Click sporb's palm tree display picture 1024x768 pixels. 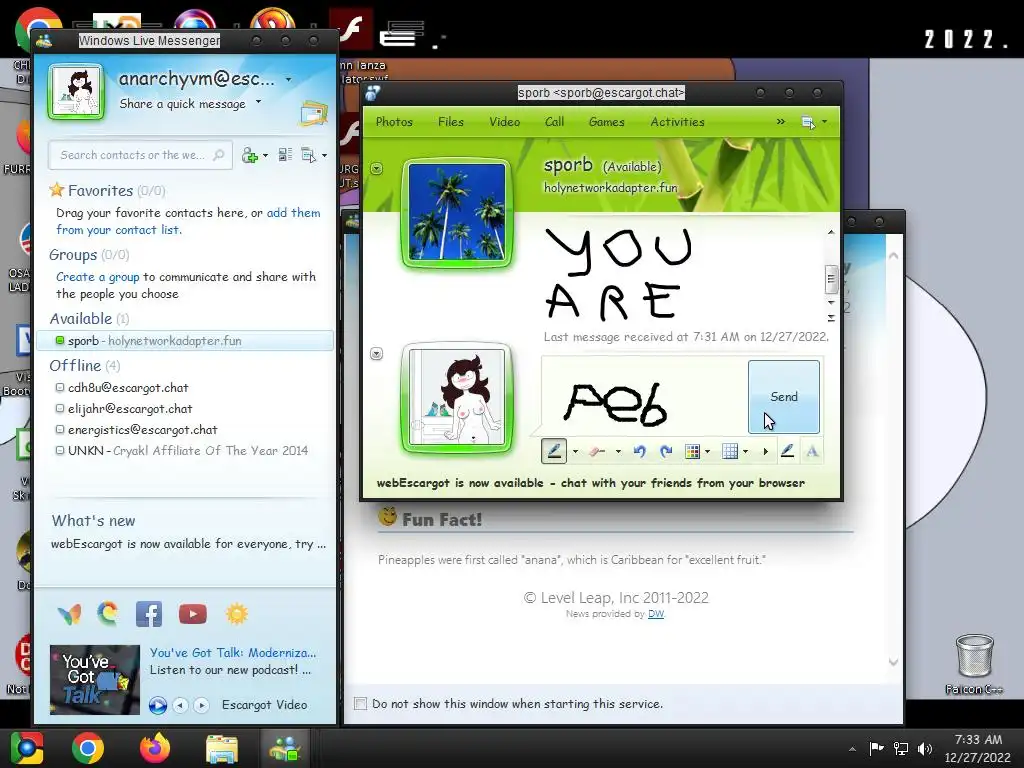click(457, 212)
